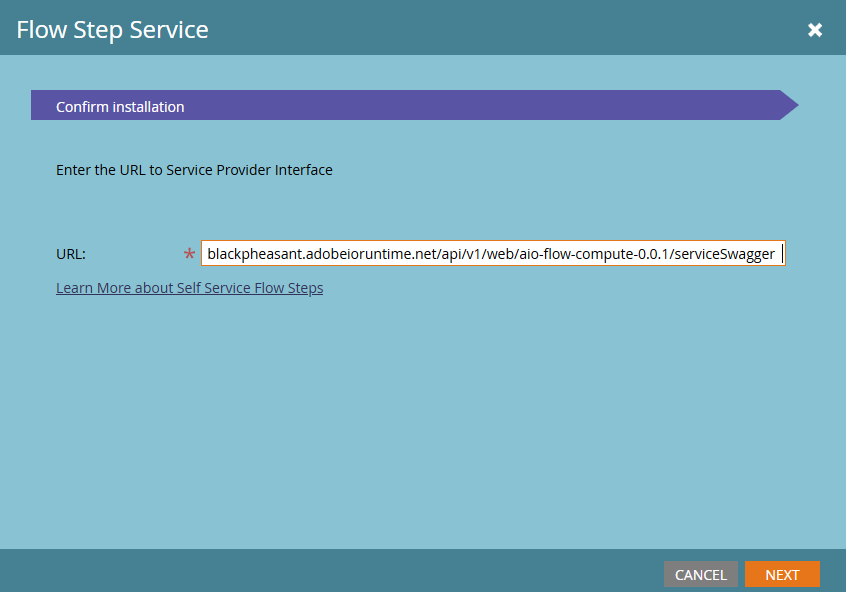The height and width of the screenshot is (592, 846).
Task: Click the red required asterisk icon
Action: 189,255
